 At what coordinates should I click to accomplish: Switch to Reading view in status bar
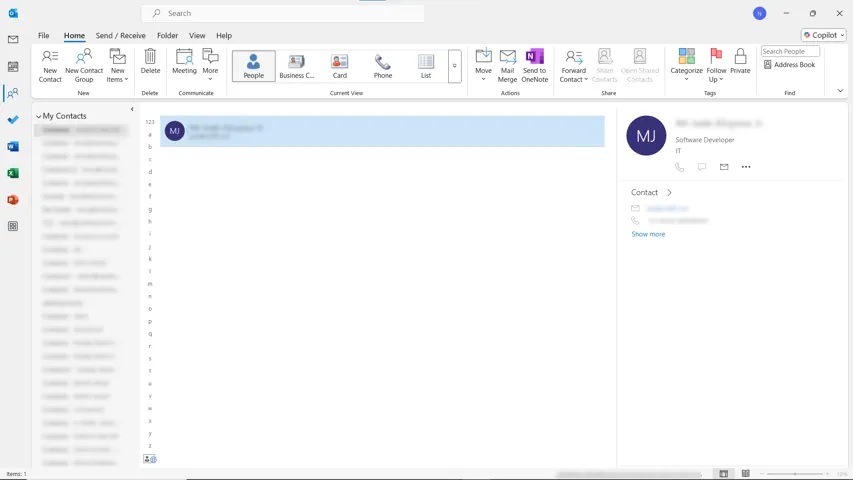point(745,474)
